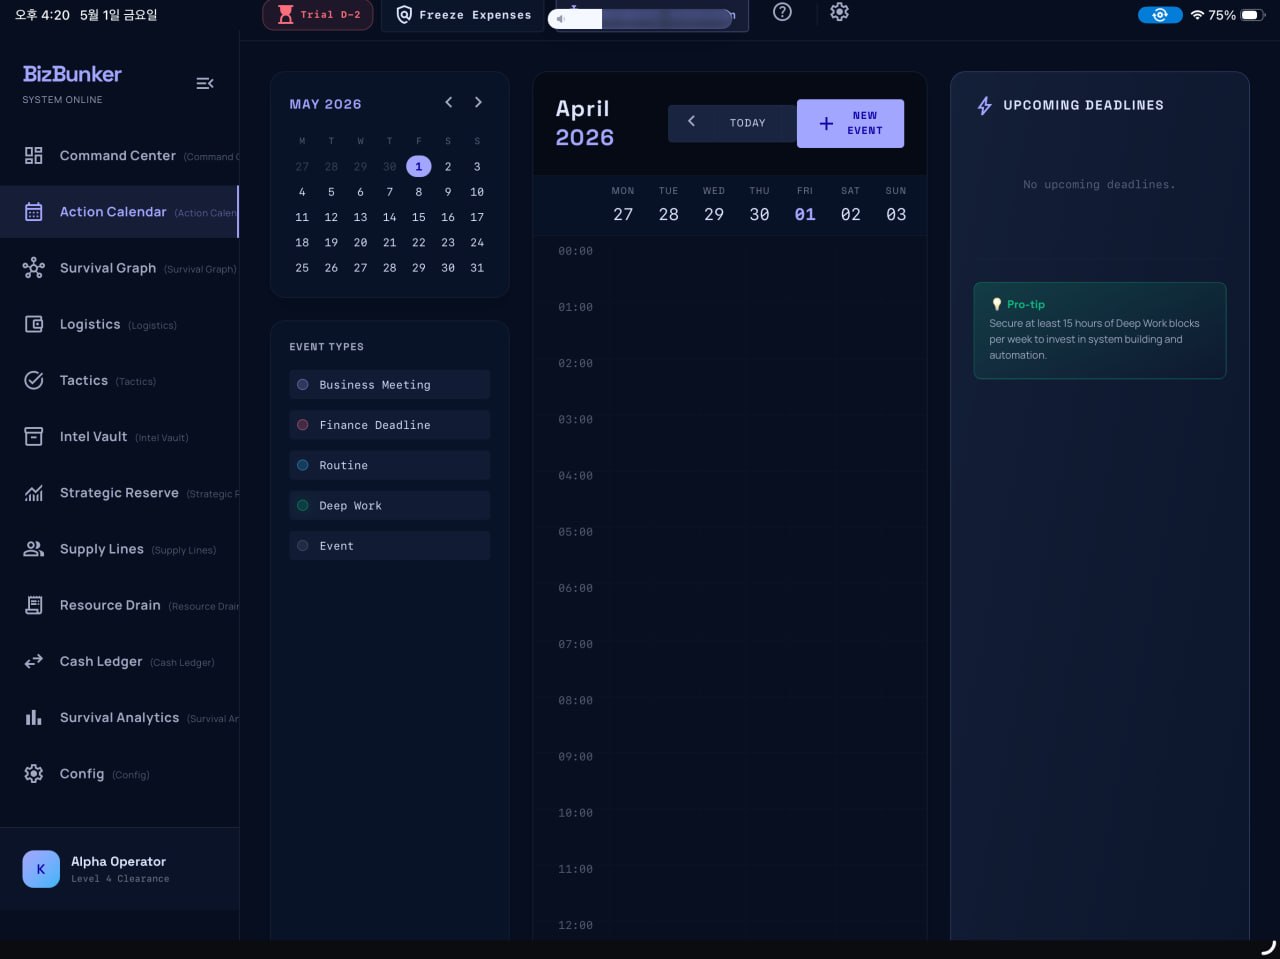Open the Cash Ledger page
The image size is (1280, 959).
(119, 661)
